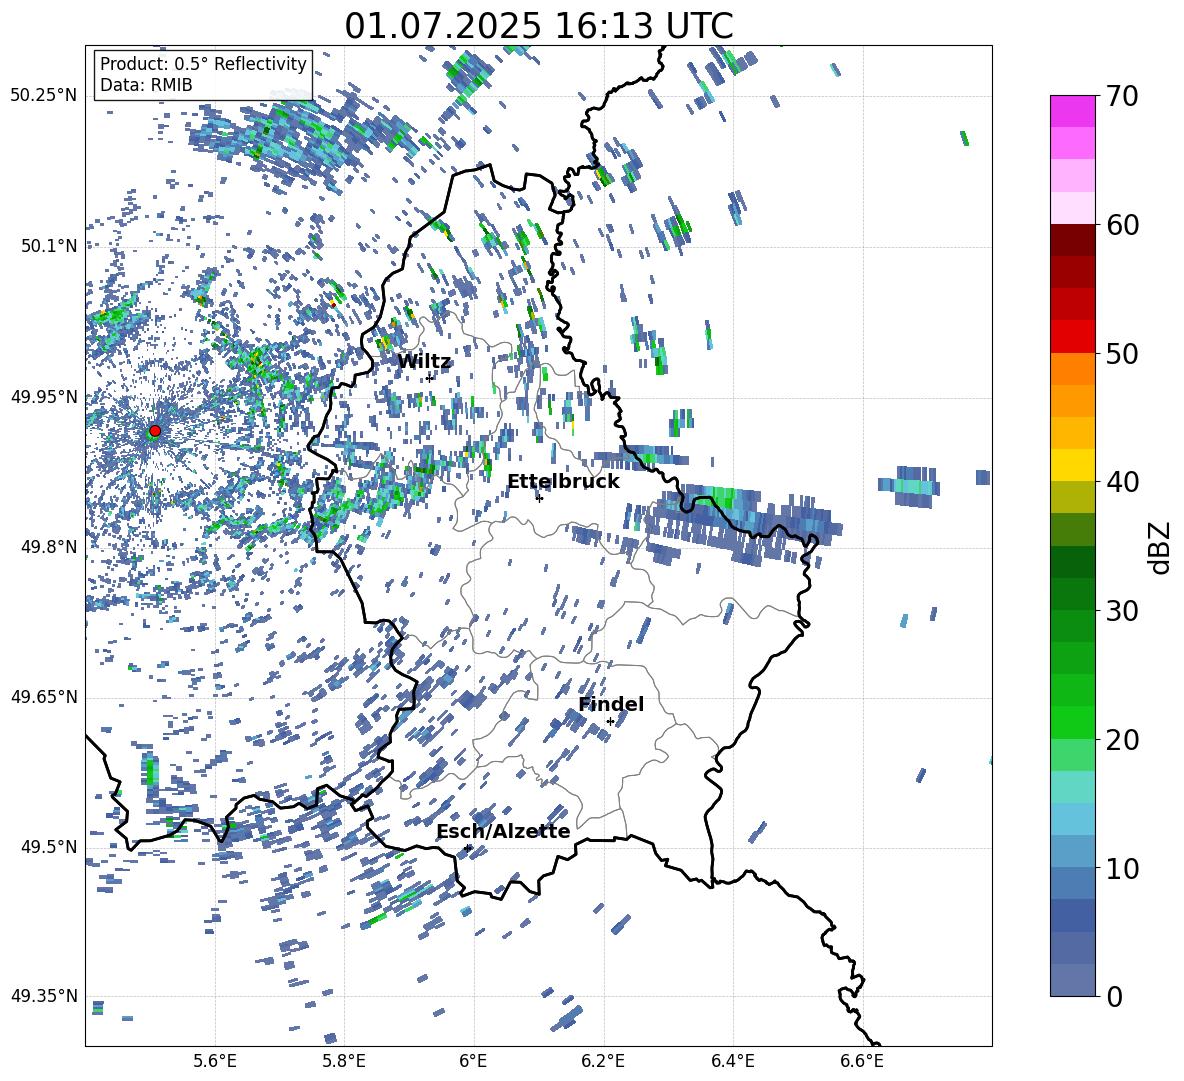The height and width of the screenshot is (1081, 1184).
Task: Click the title 01.07.2025 16:13 UTC
Action: click(538, 26)
